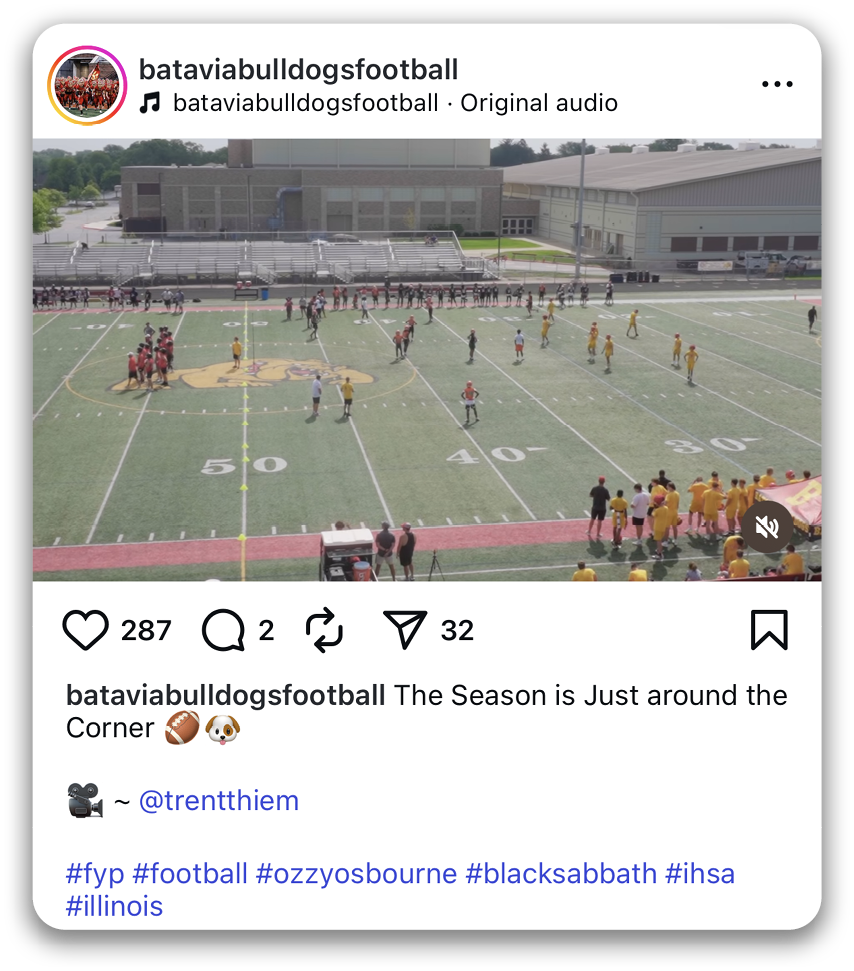The width and height of the screenshot is (854, 971).
Task: Click the music note audio icon
Action: coord(150,103)
